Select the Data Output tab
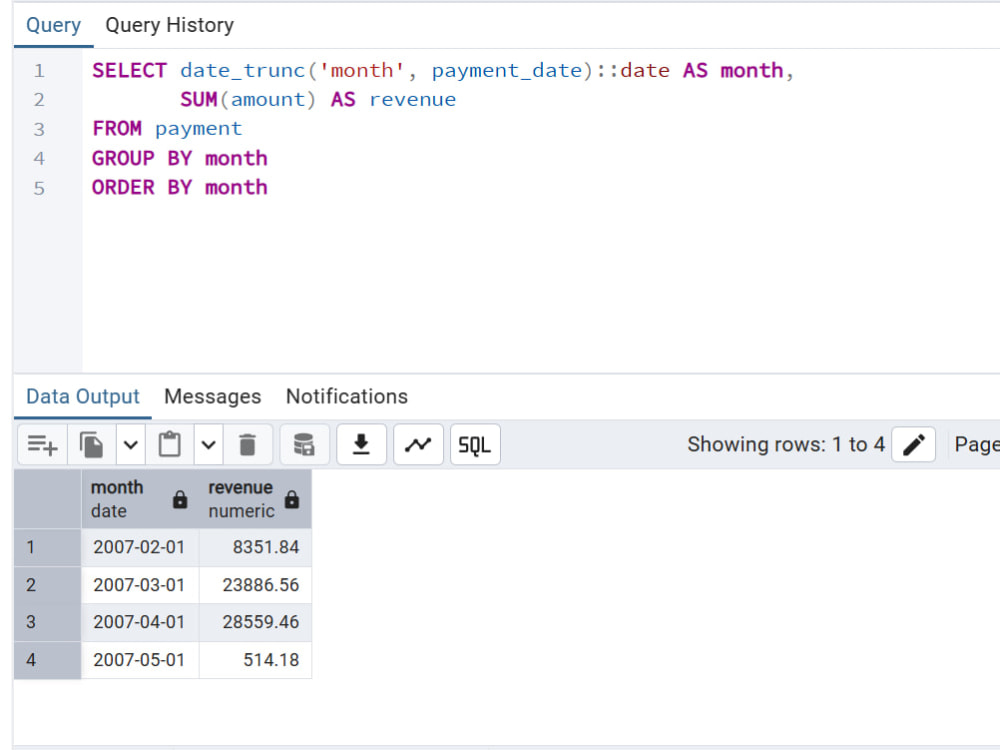 tap(83, 397)
